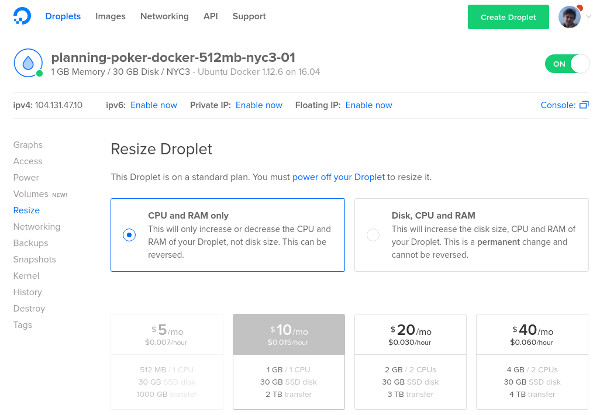
Task: Expand the dropdown arrow next to avatar
Action: [x=589, y=16]
